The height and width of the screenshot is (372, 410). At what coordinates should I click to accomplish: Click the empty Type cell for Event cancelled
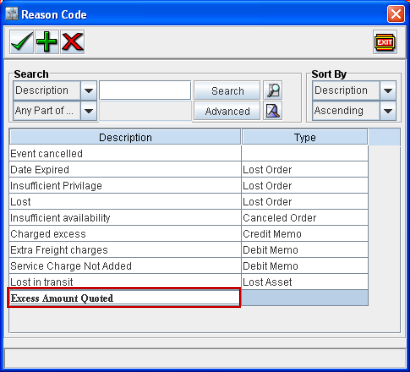305,153
